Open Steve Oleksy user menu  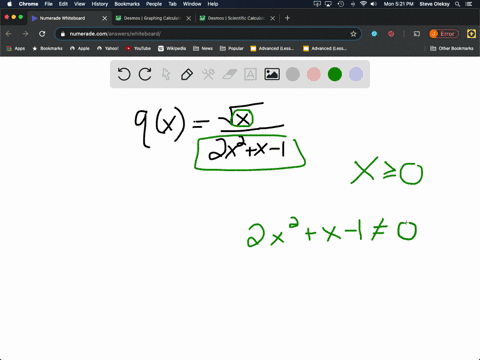(x=434, y=4)
